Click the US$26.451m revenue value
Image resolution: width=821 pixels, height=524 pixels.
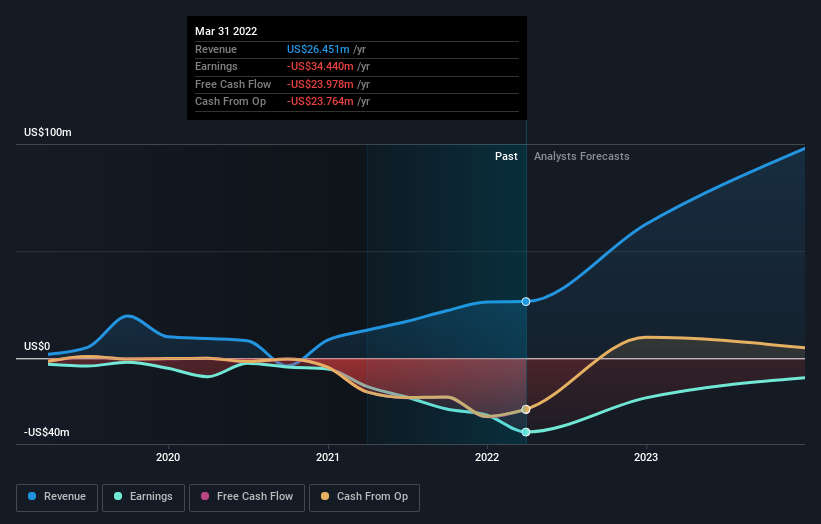click(x=318, y=49)
